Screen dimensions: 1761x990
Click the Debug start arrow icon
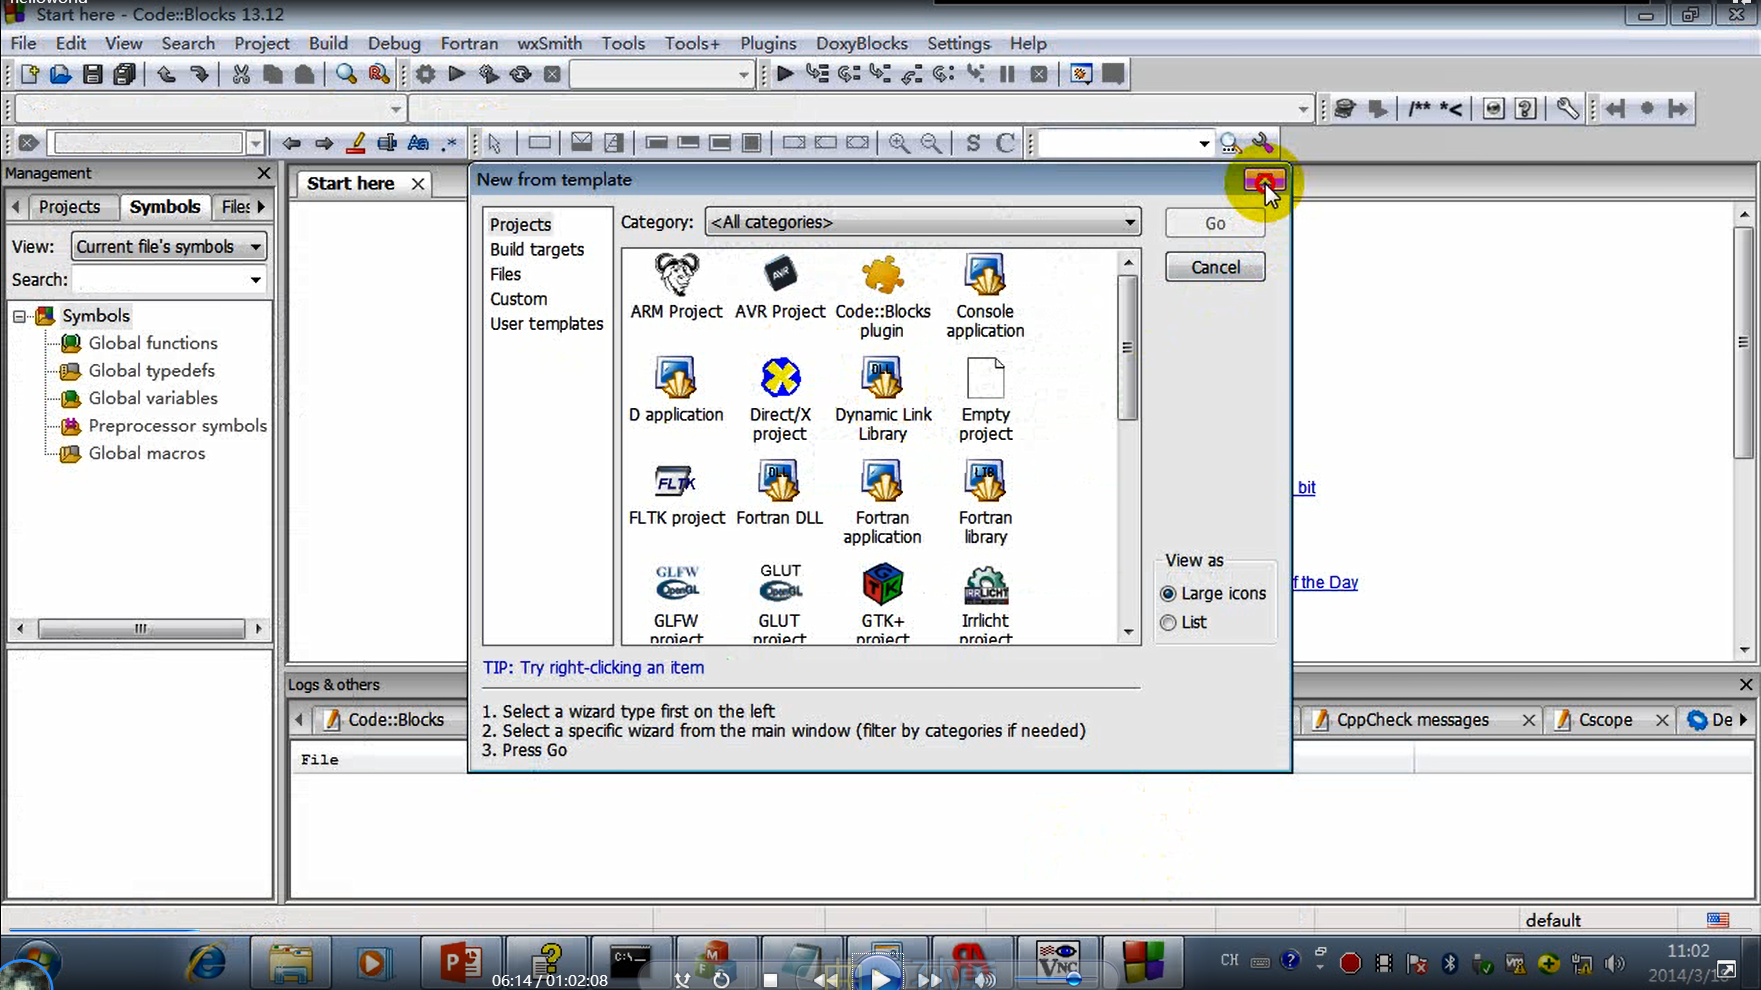tap(785, 74)
